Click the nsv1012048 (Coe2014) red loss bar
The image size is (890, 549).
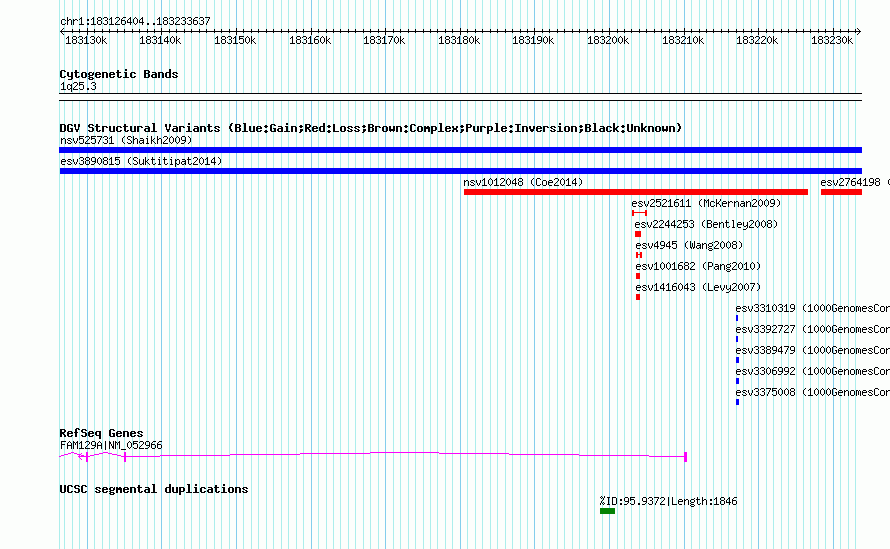636,192
